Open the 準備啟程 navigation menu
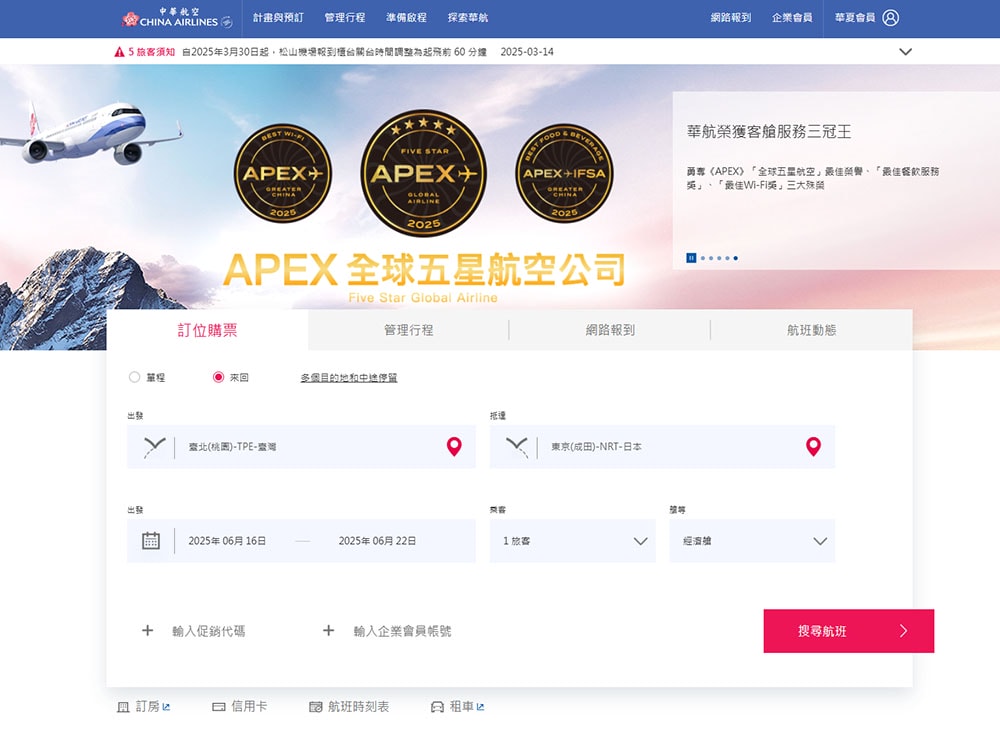The height and width of the screenshot is (752, 1000). pyautogui.click(x=406, y=18)
